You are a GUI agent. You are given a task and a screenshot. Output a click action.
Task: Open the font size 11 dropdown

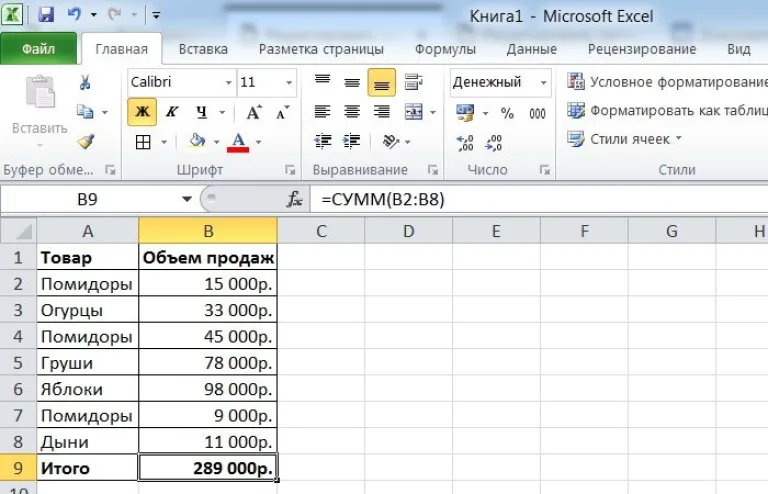point(289,82)
